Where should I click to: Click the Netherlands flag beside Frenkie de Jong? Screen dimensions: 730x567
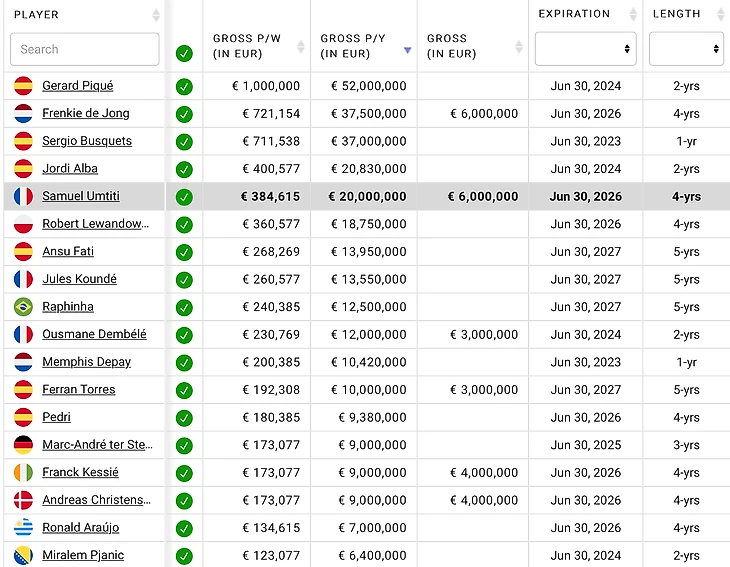[x=23, y=114]
